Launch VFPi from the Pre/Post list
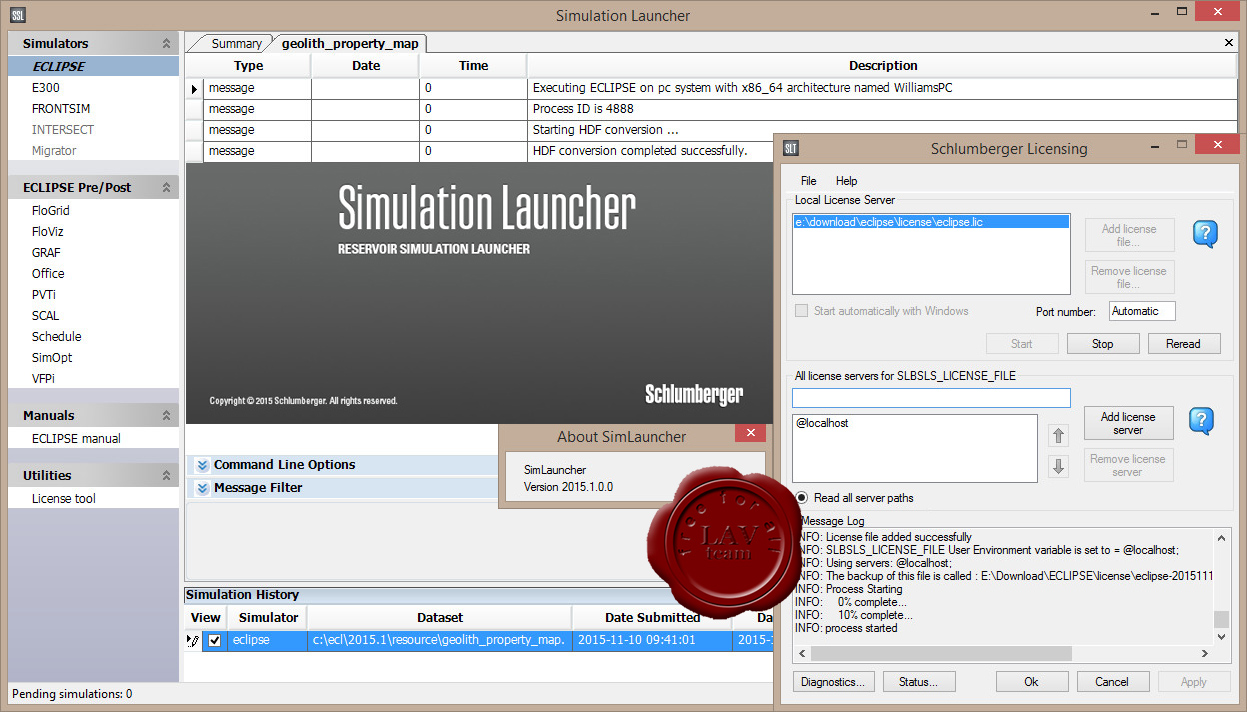Image resolution: width=1247 pixels, height=712 pixels. coord(43,379)
